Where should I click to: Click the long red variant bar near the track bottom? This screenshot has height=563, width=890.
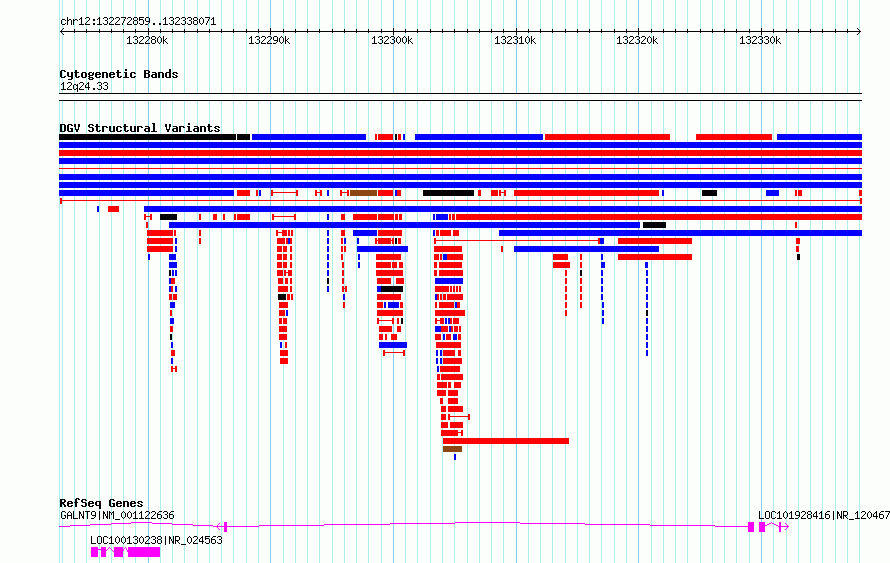(506, 441)
